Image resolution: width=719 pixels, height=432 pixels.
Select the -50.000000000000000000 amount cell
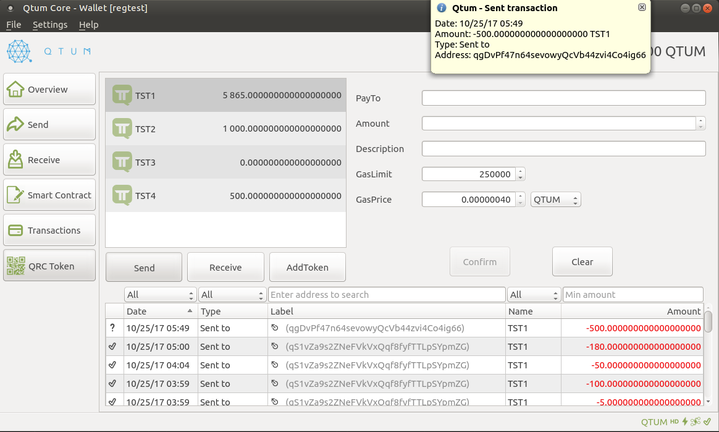(633, 365)
